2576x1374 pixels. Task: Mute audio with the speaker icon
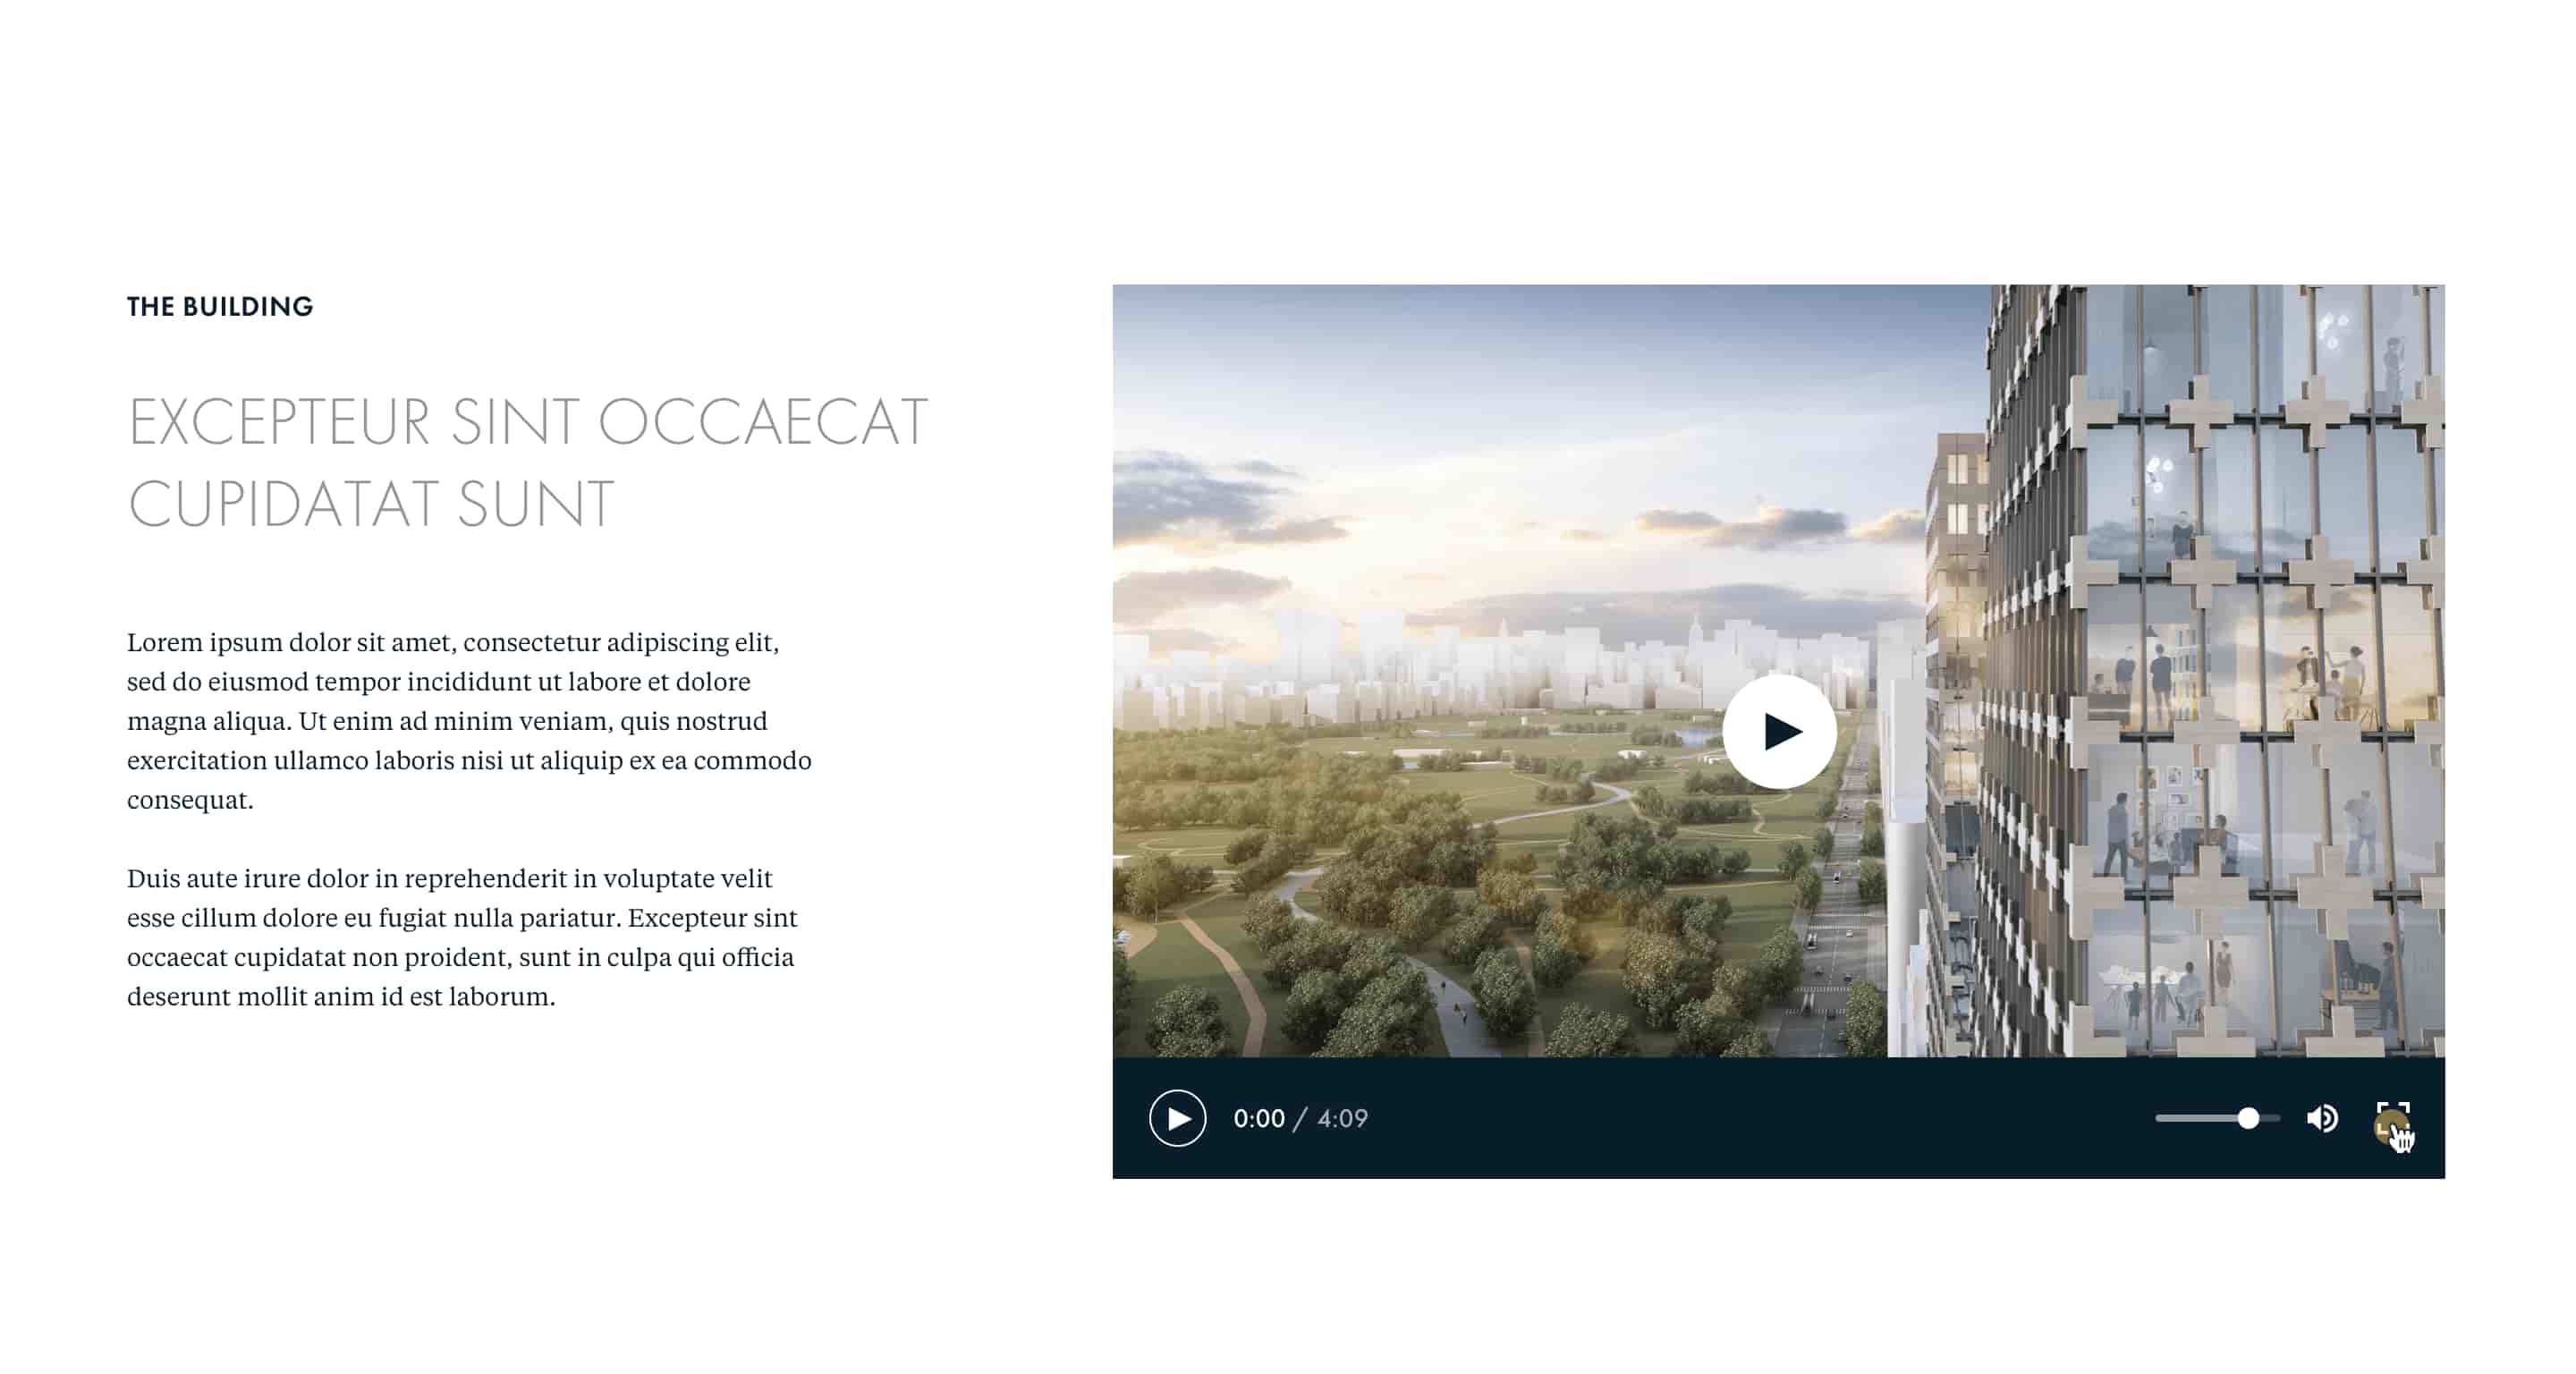(2321, 1118)
